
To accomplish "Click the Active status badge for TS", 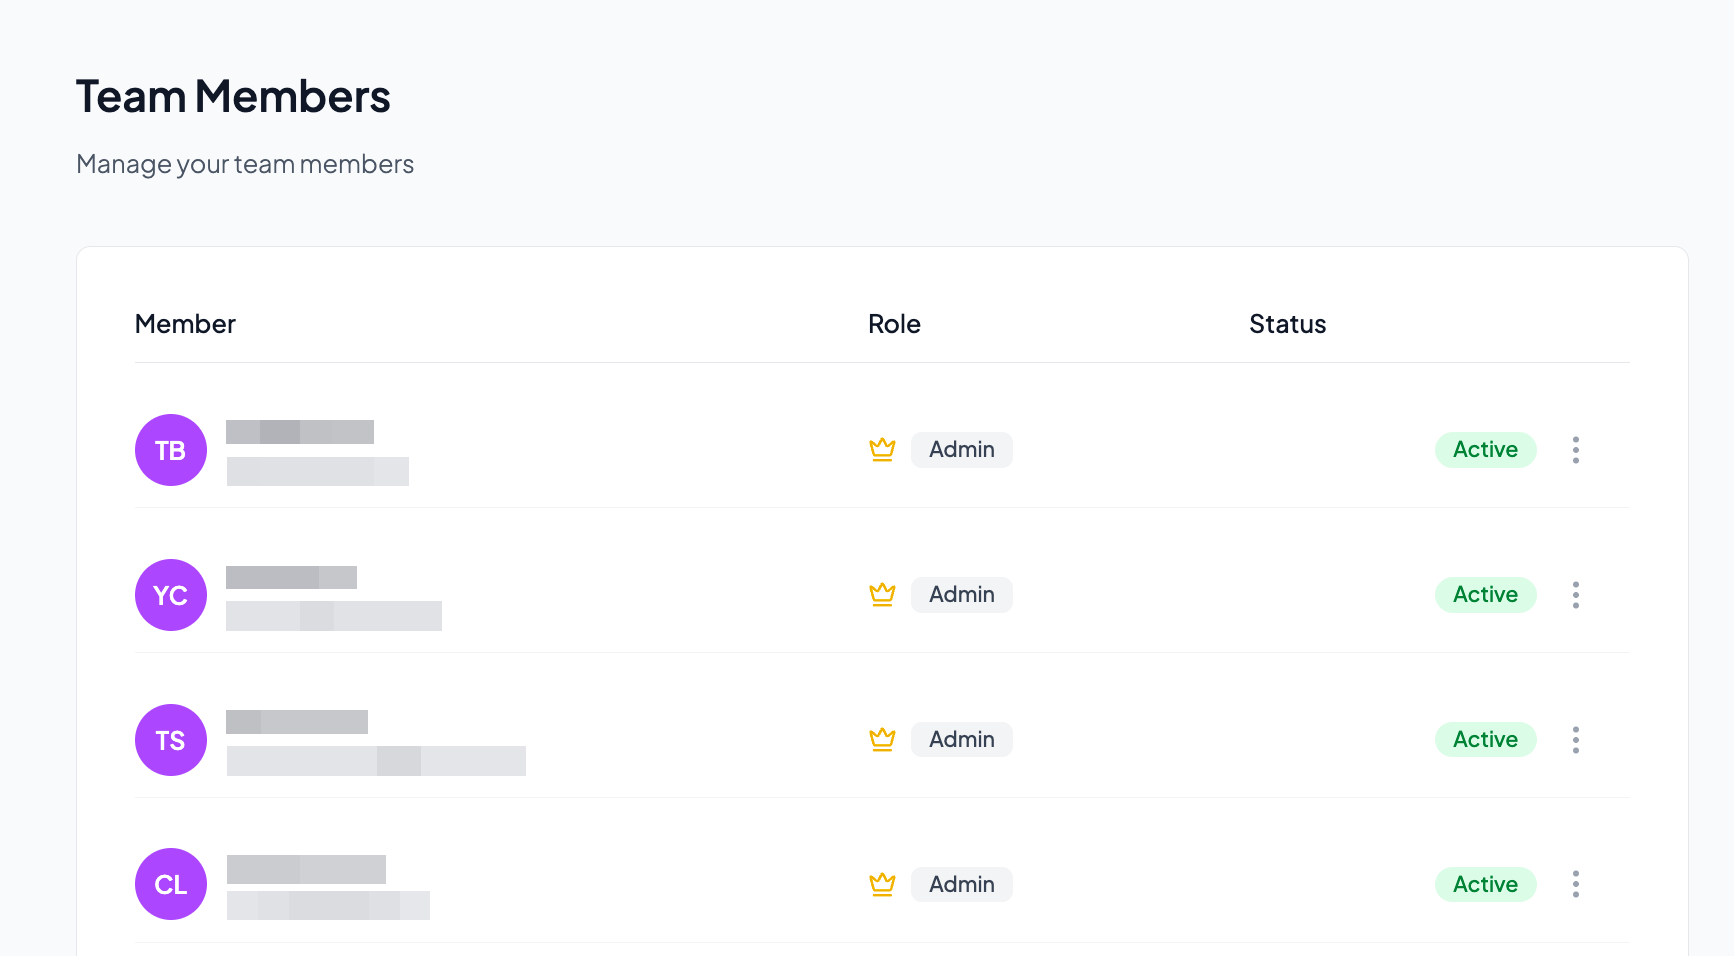I will [1485, 740].
